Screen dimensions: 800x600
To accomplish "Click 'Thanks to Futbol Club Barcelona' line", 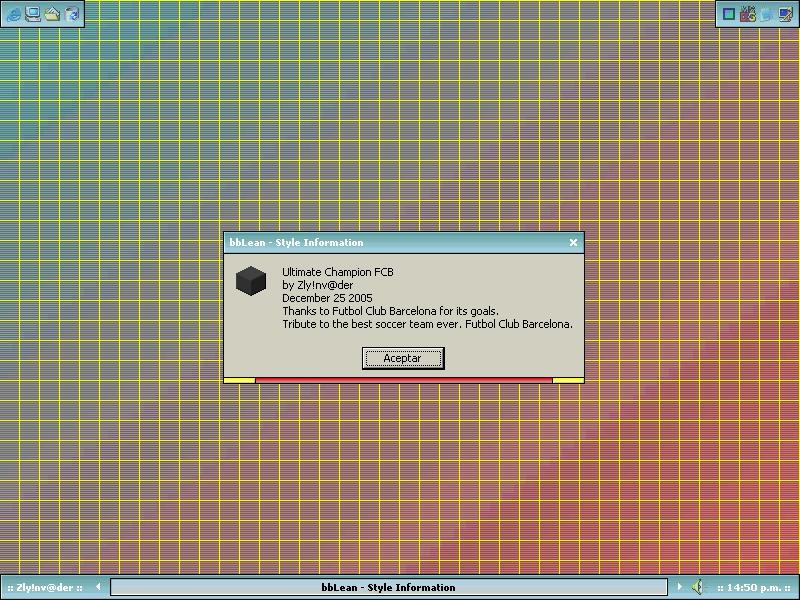I will click(390, 311).
